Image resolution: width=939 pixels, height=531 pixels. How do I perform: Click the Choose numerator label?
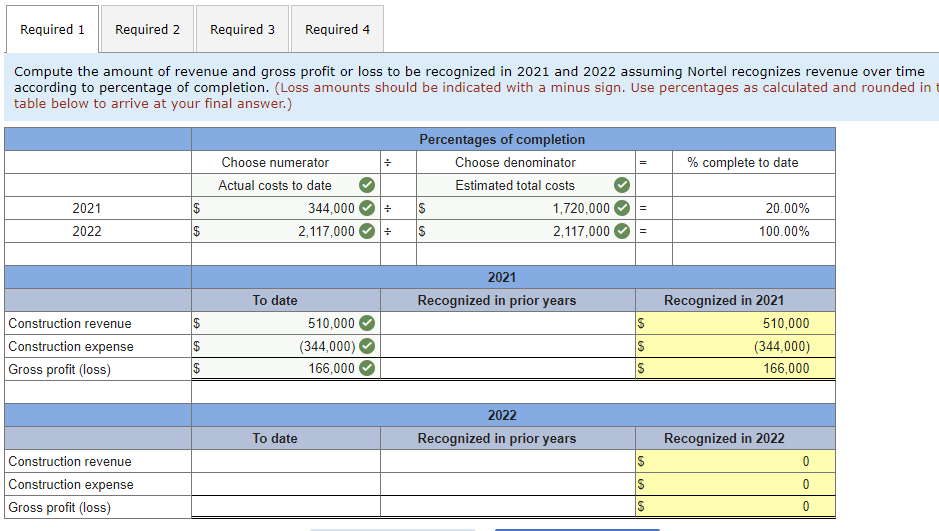[275, 162]
